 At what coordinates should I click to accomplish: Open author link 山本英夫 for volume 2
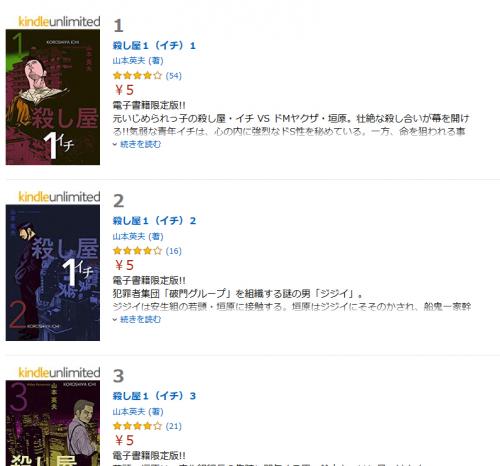pyautogui.click(x=129, y=236)
